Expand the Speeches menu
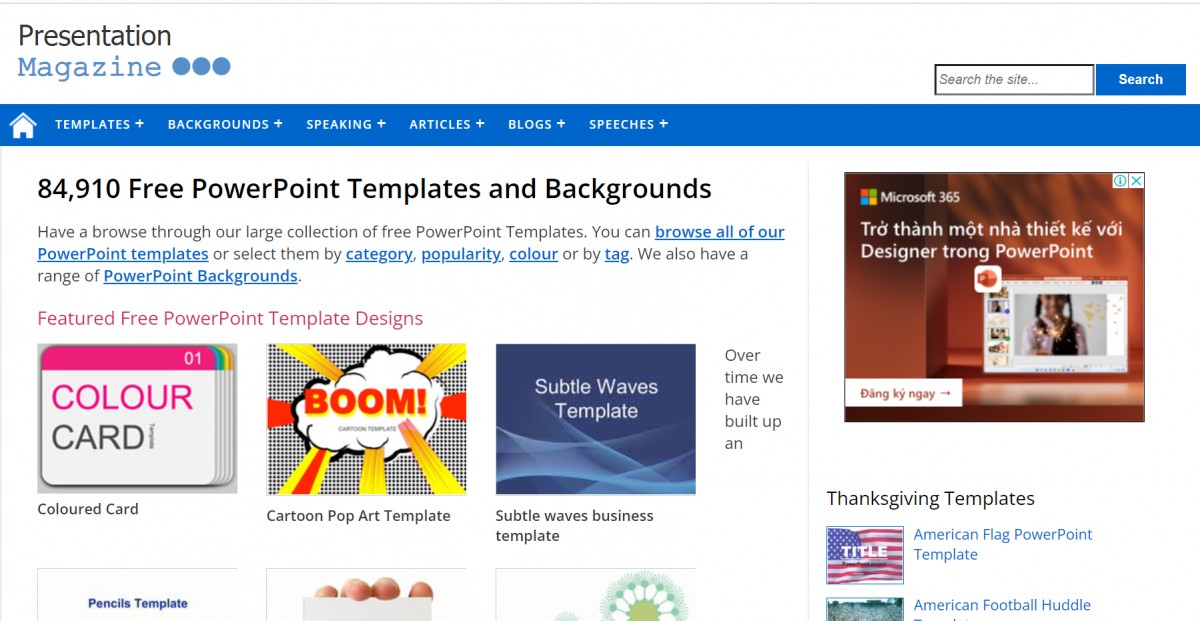The width and height of the screenshot is (1200, 621). (x=628, y=124)
